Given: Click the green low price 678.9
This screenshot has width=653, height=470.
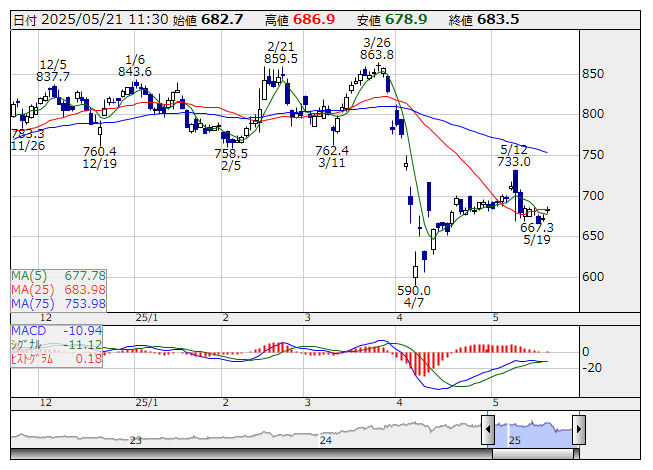Looking at the screenshot, I should [406, 20].
